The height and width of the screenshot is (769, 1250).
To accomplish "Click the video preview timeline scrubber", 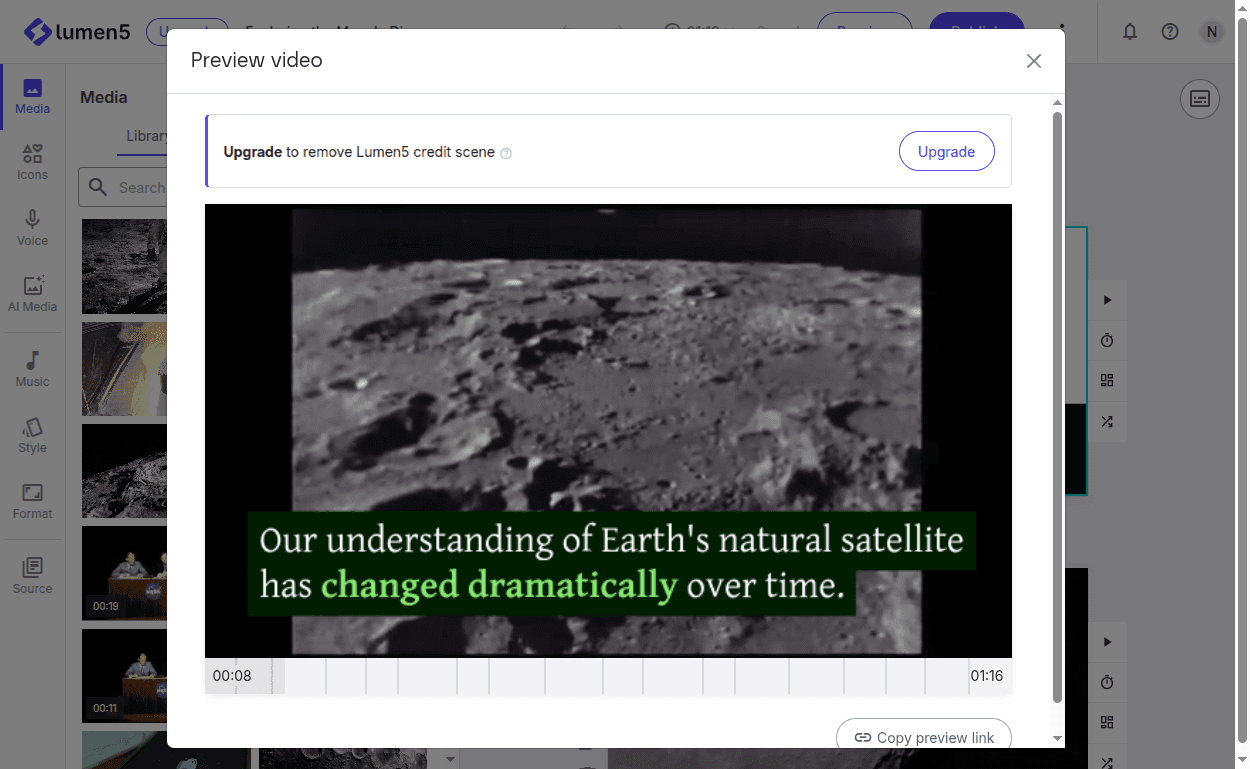I will click(608, 676).
